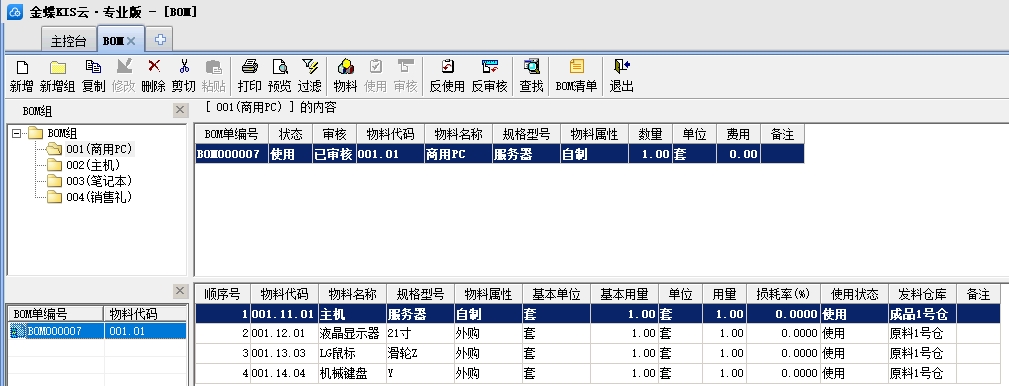Click the 成品1号仓 warehouse cell
1009x386 pixels.
(922, 315)
